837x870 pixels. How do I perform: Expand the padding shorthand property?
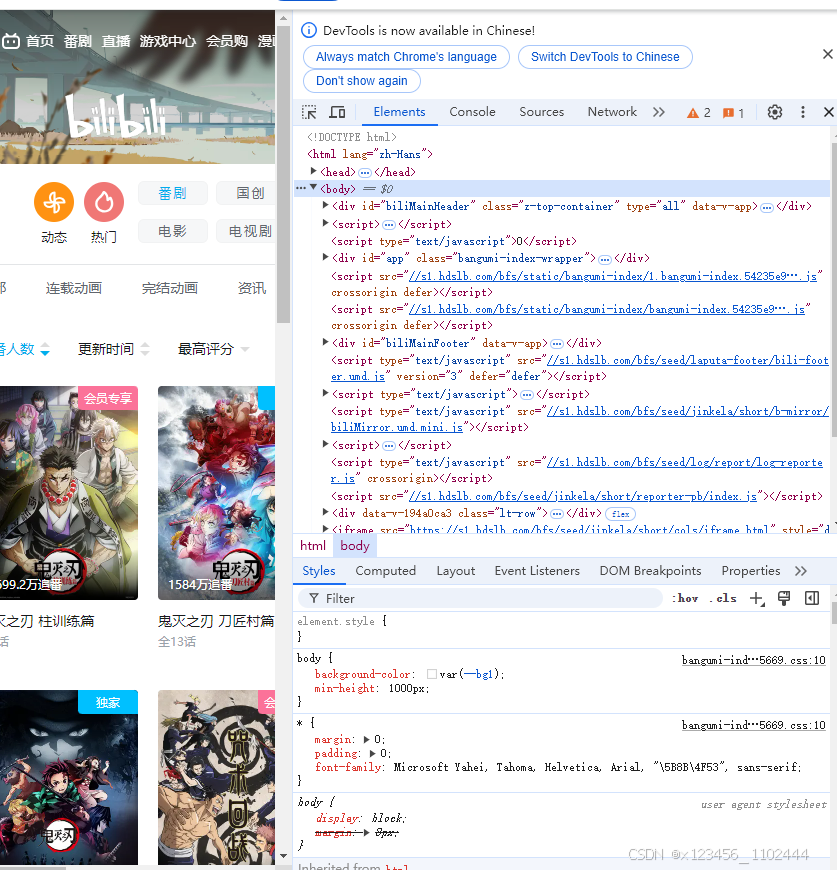372,753
